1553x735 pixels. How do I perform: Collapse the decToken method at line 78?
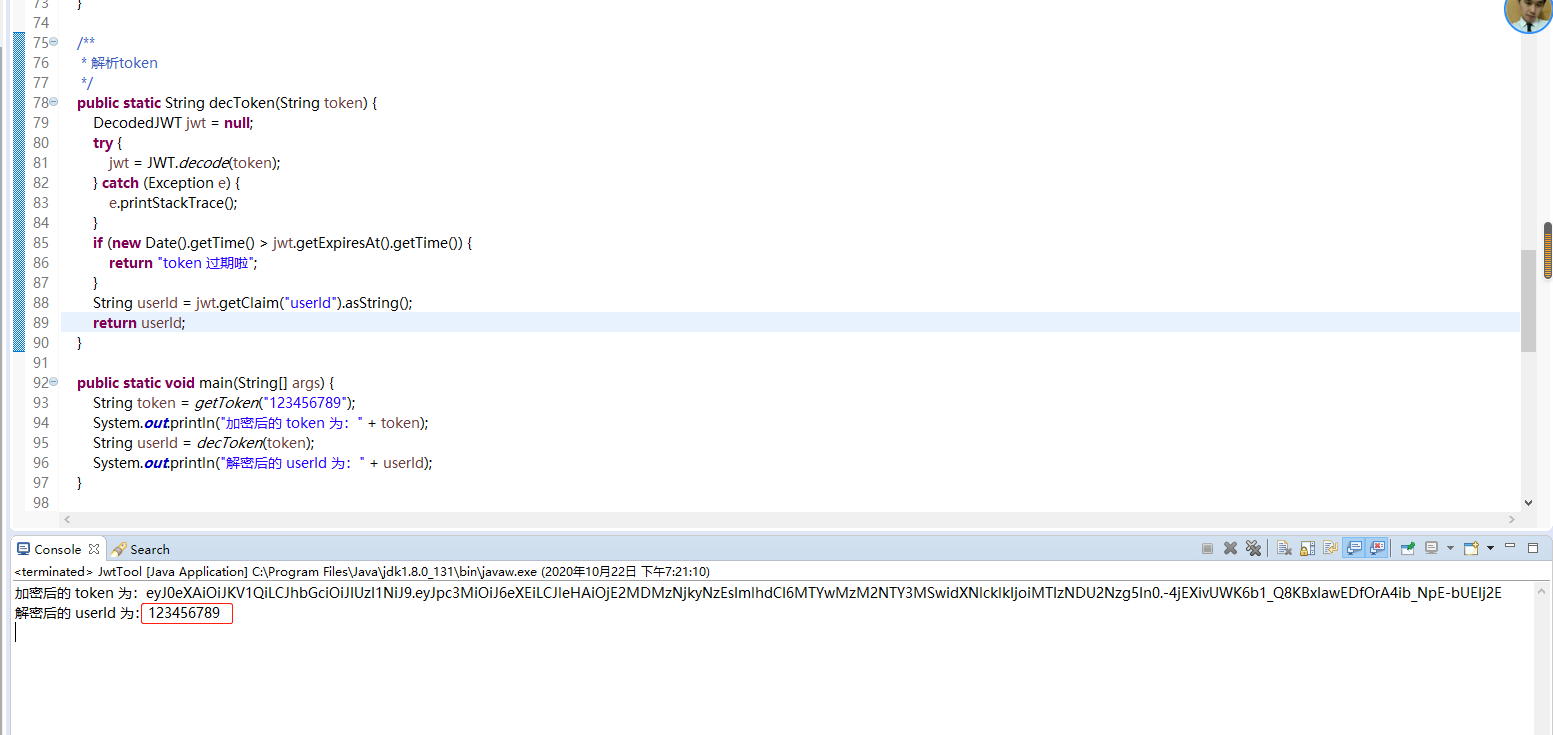pyautogui.click(x=53, y=102)
